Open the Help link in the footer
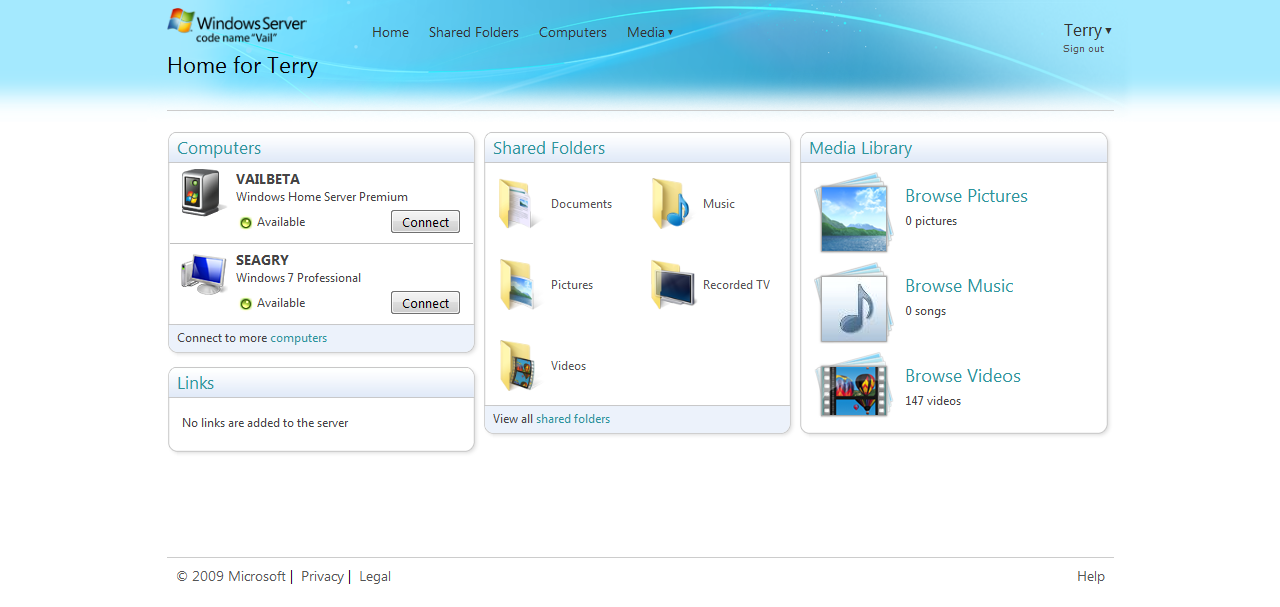Screen dimensions: 1280x607 1090,576
